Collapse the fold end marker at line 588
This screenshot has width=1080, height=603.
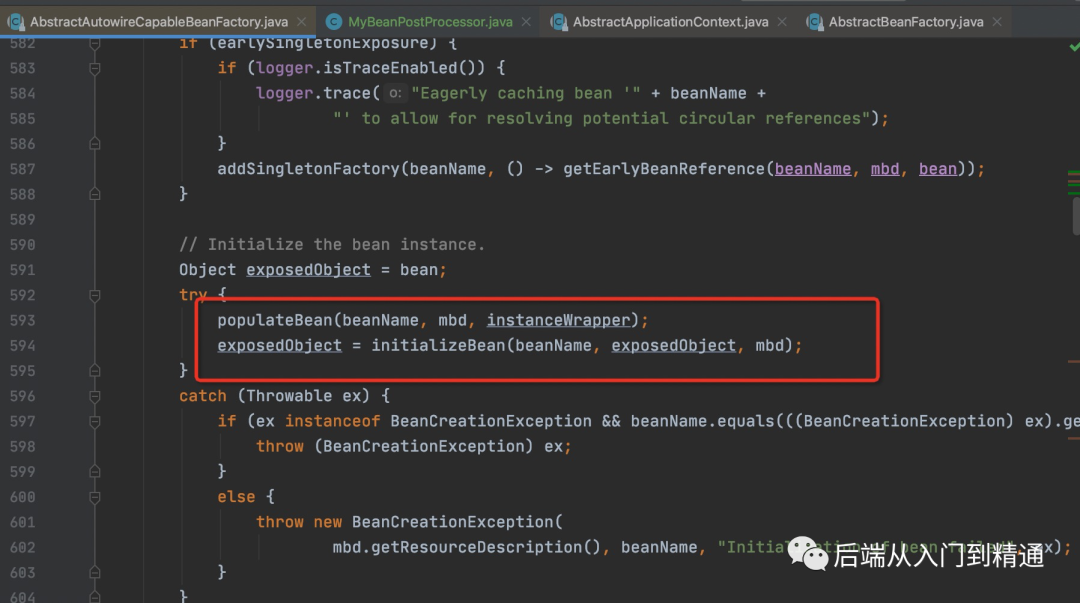pos(95,194)
